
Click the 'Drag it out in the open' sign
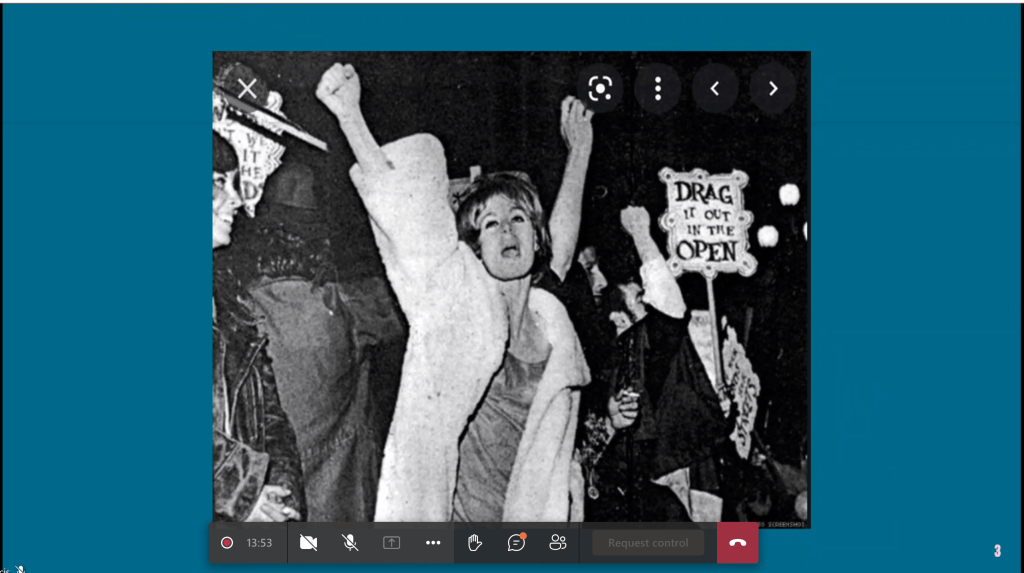706,222
